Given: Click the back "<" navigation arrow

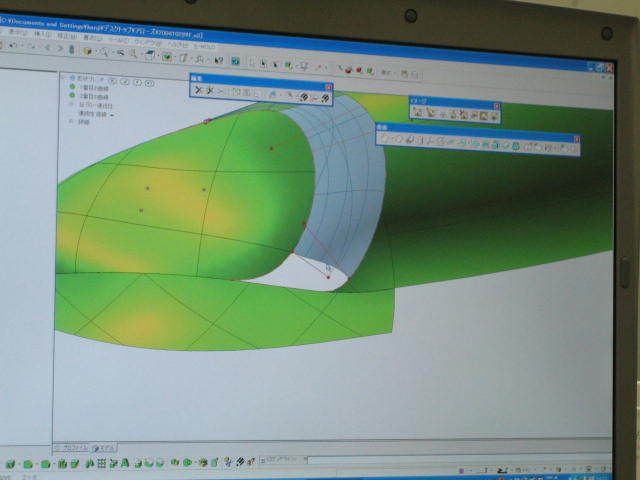Looking at the screenshot, I should (x=47, y=48).
